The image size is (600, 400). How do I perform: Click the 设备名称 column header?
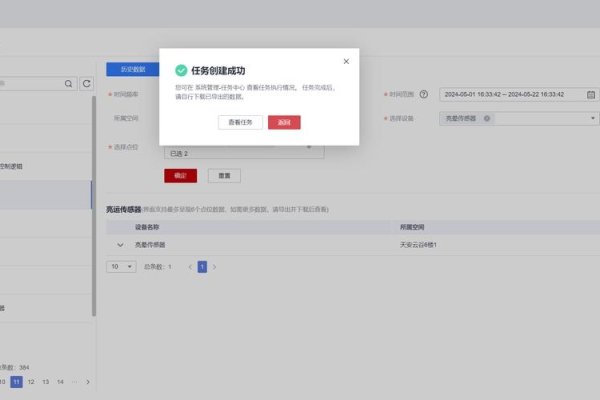[147, 227]
